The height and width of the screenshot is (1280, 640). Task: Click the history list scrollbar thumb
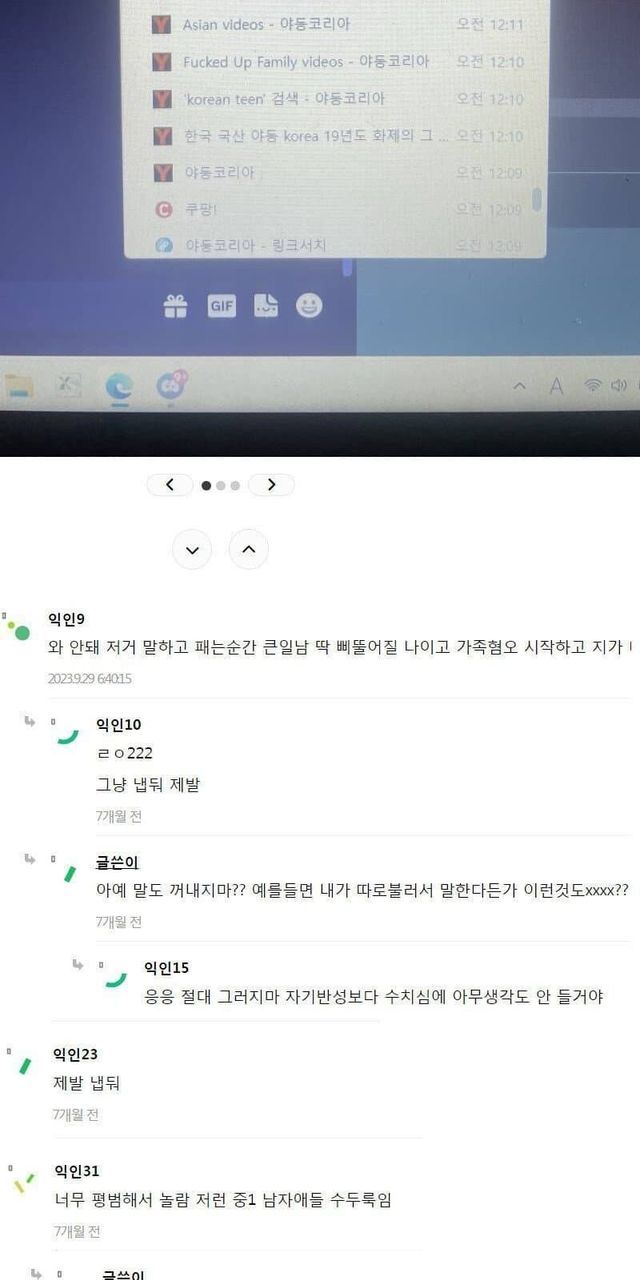(537, 198)
